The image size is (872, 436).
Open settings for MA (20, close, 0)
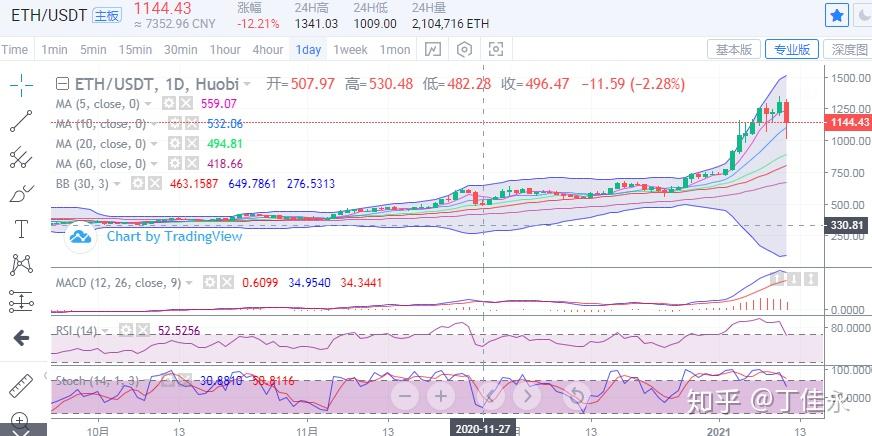tap(175, 143)
